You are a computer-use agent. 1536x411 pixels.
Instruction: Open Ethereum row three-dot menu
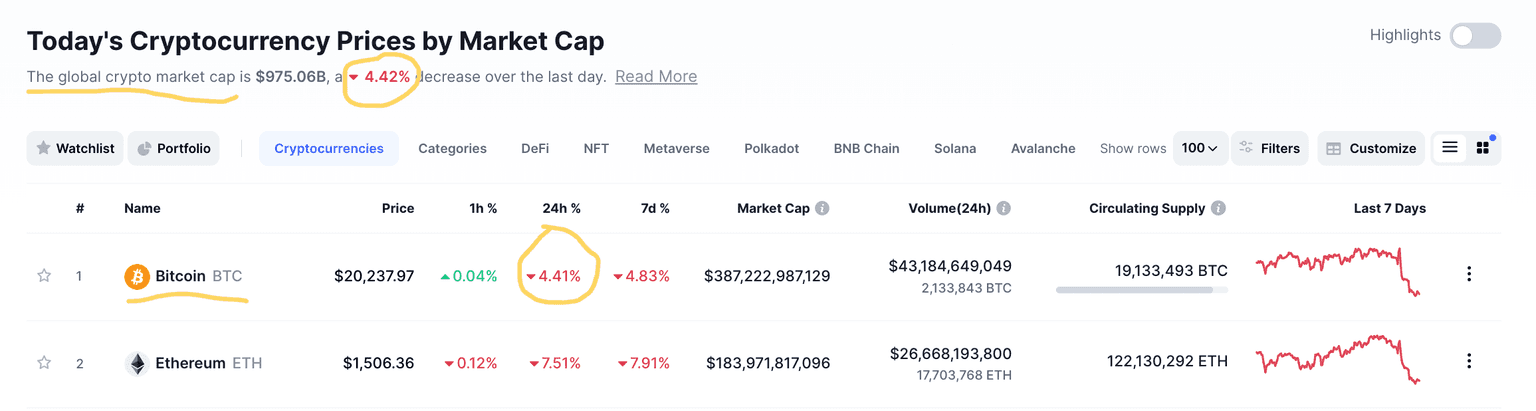[1468, 361]
